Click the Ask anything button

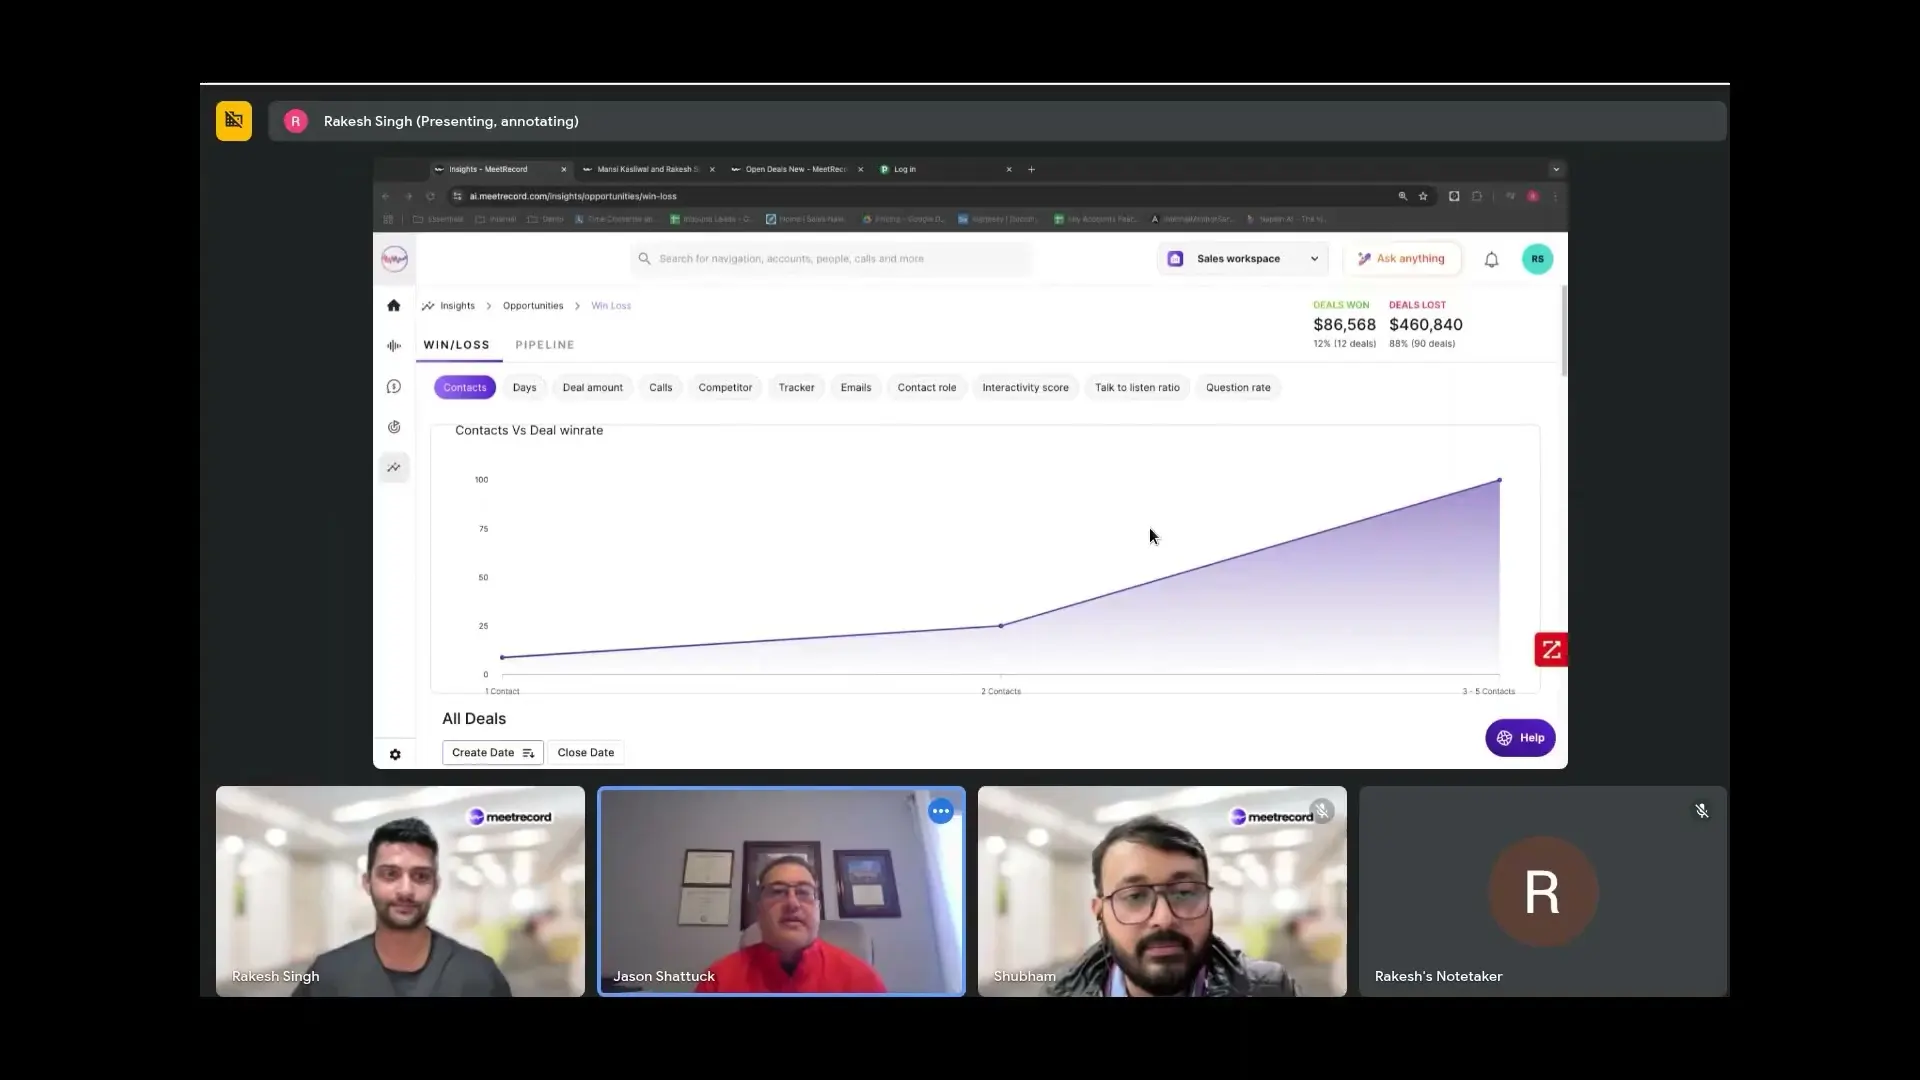1401,259
